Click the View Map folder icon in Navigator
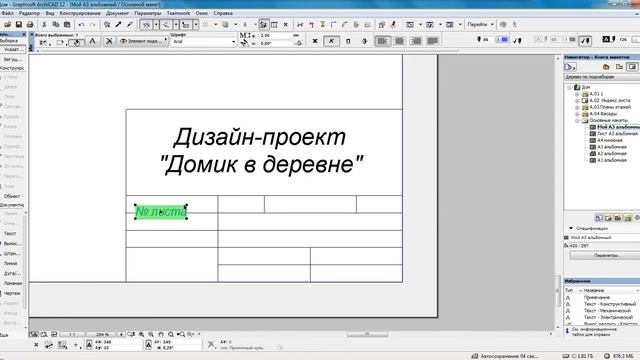640x360 pixels. [619, 67]
